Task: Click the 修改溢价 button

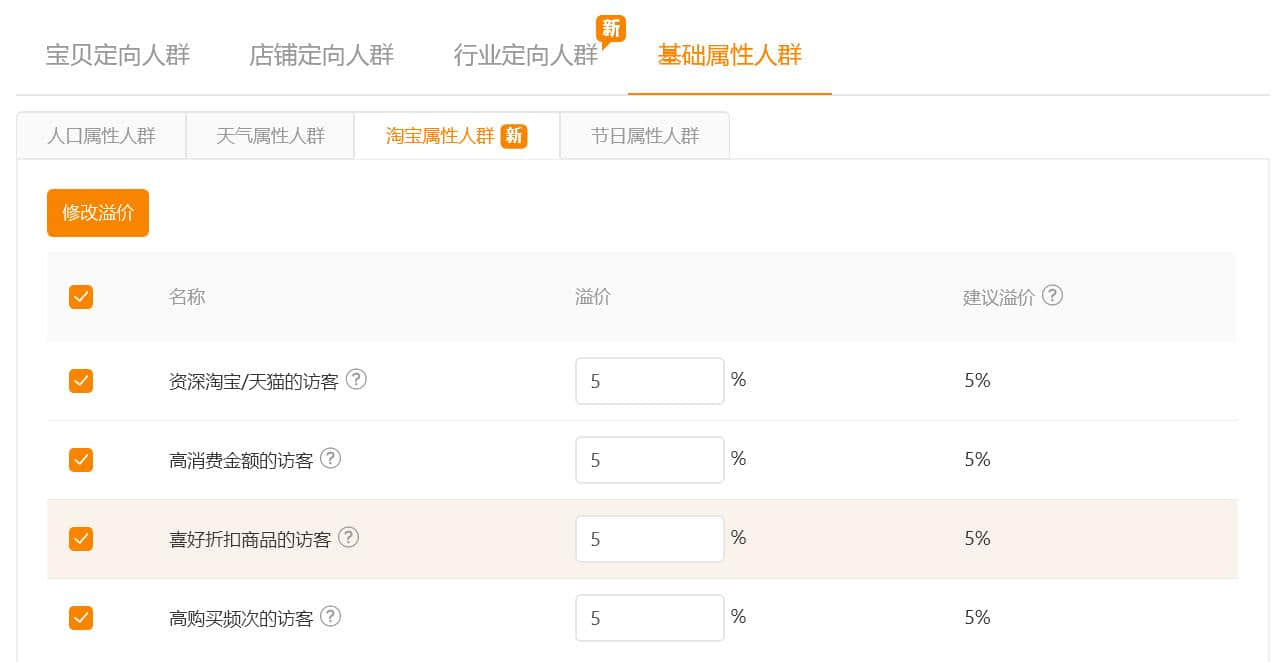Action: tap(98, 213)
